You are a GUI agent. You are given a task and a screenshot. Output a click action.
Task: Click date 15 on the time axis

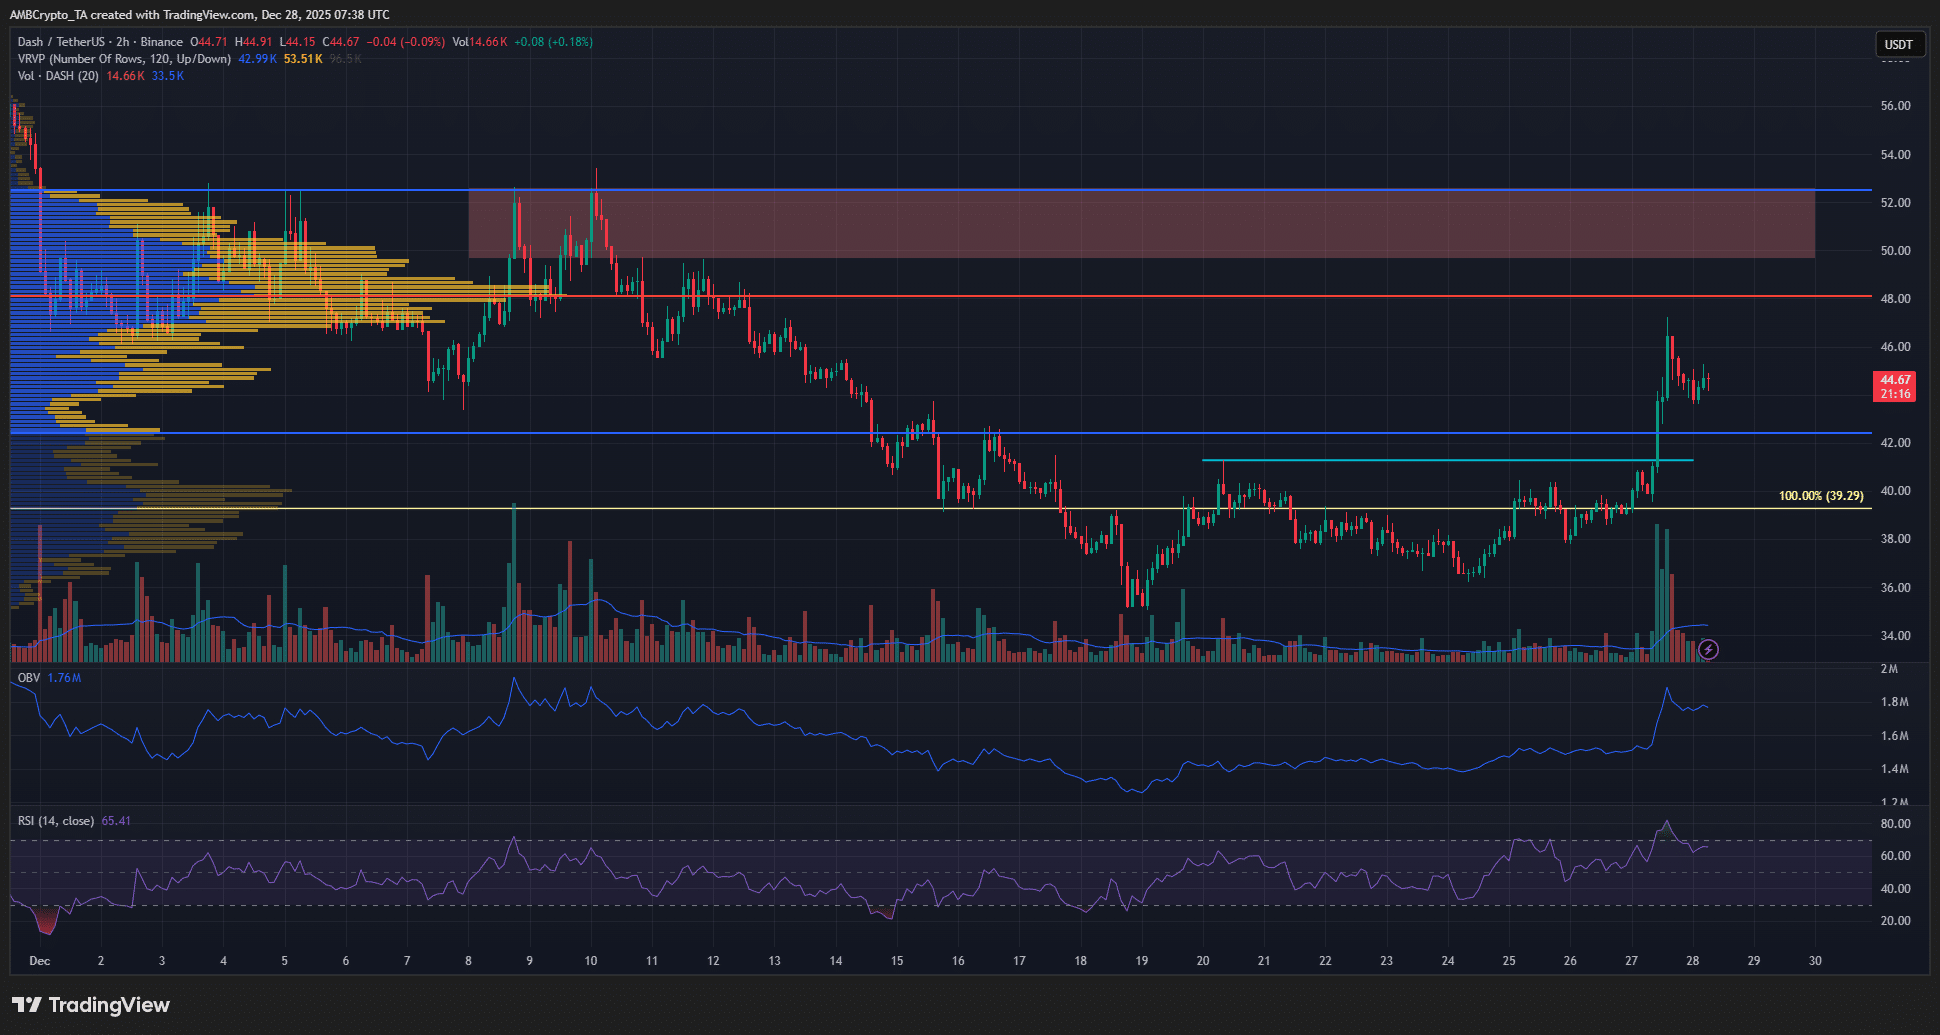pos(897,961)
